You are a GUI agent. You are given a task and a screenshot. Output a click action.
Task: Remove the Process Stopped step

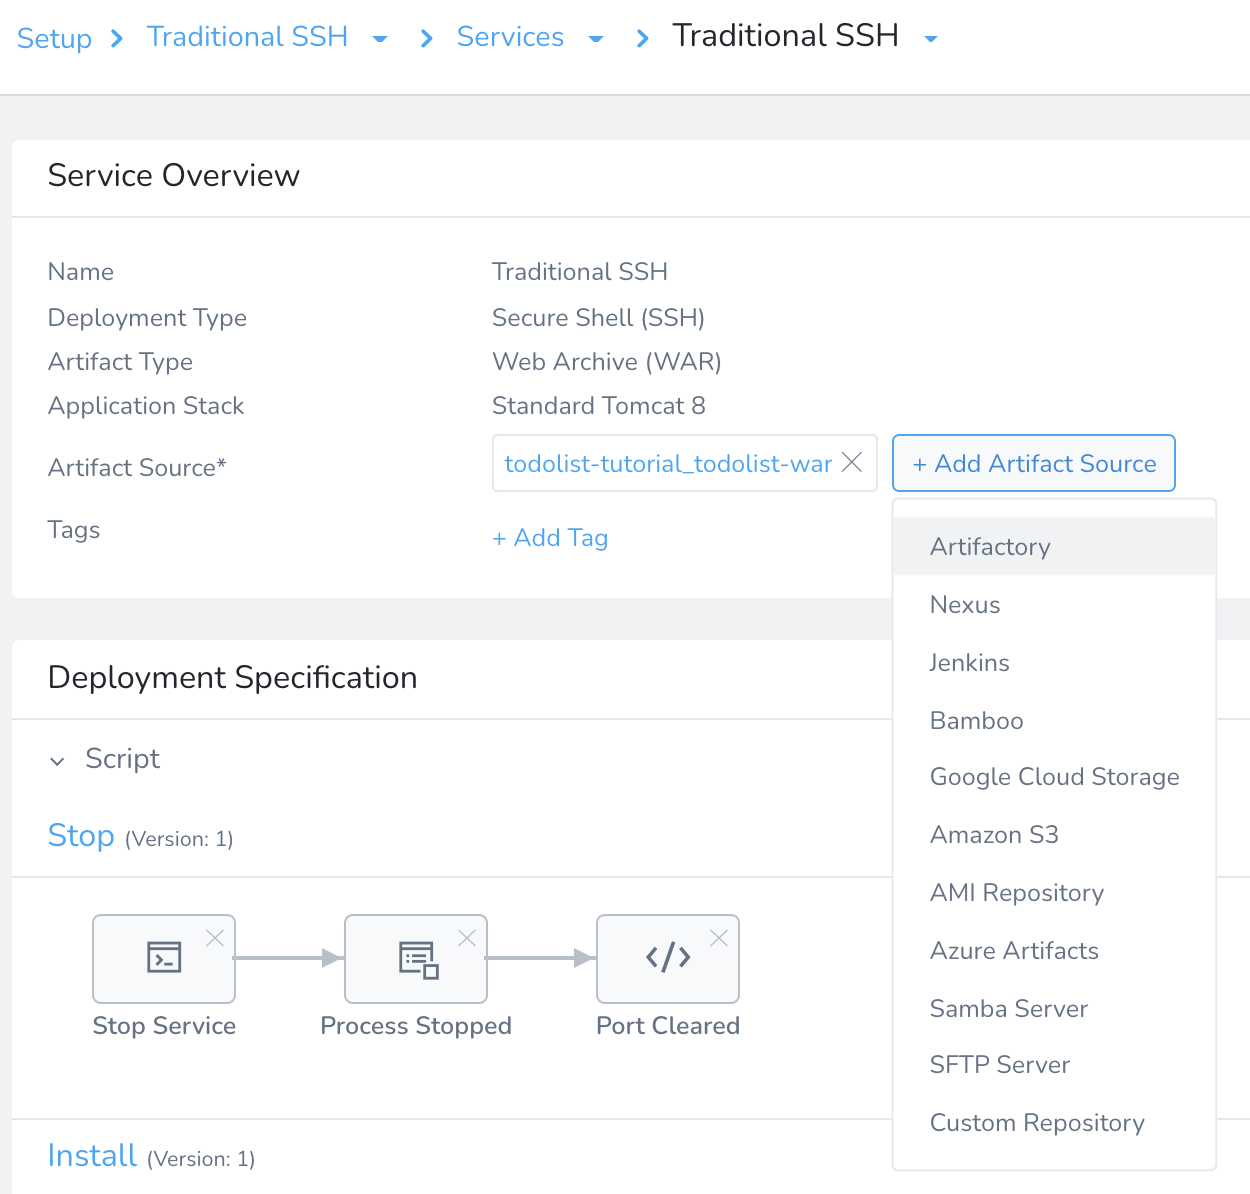[466, 938]
